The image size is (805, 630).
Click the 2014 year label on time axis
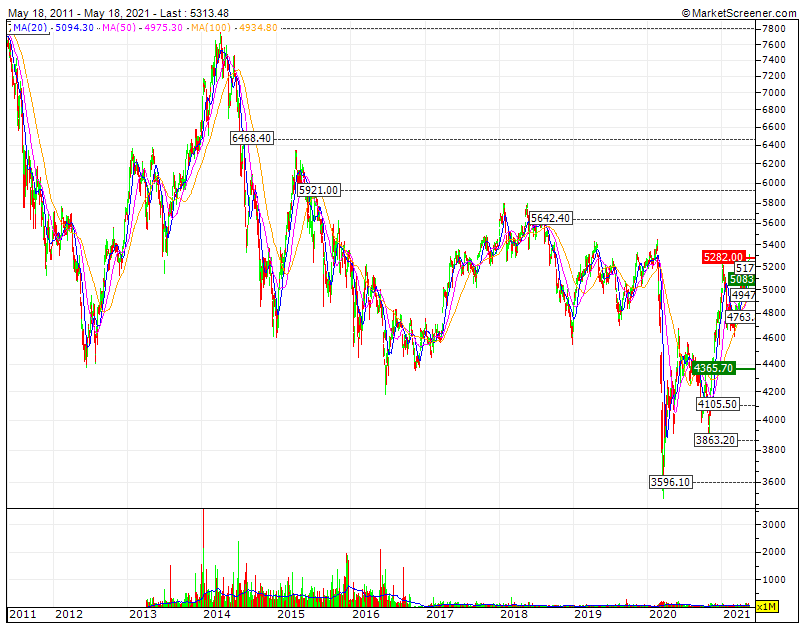[x=217, y=614]
